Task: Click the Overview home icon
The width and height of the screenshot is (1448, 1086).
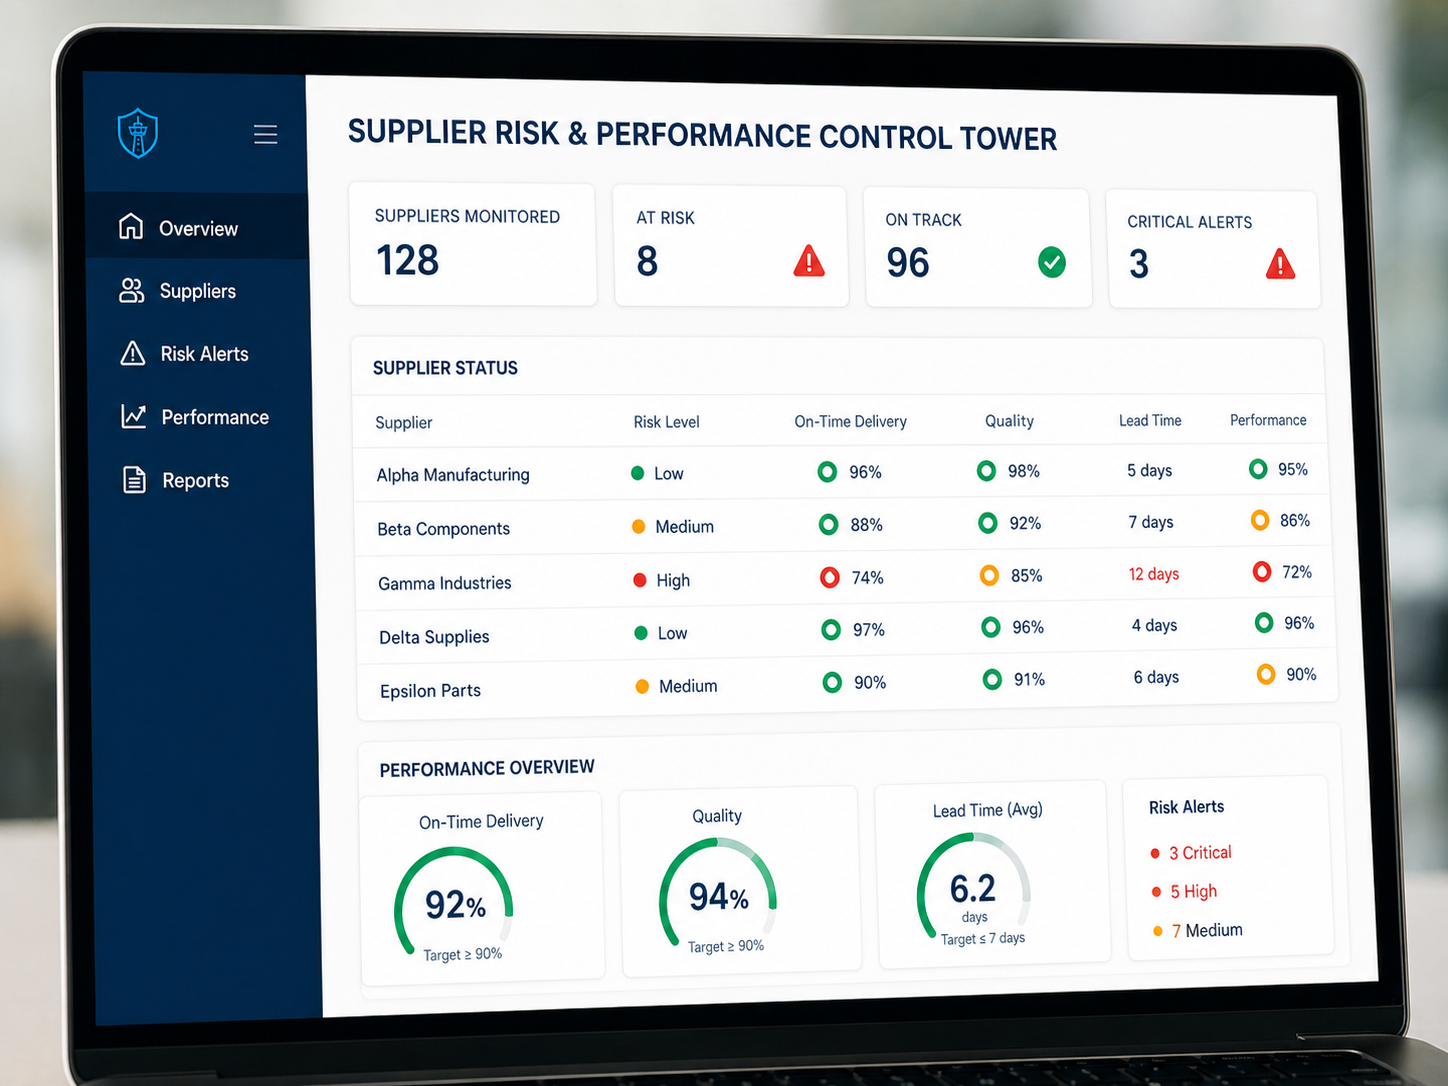Action: [131, 226]
